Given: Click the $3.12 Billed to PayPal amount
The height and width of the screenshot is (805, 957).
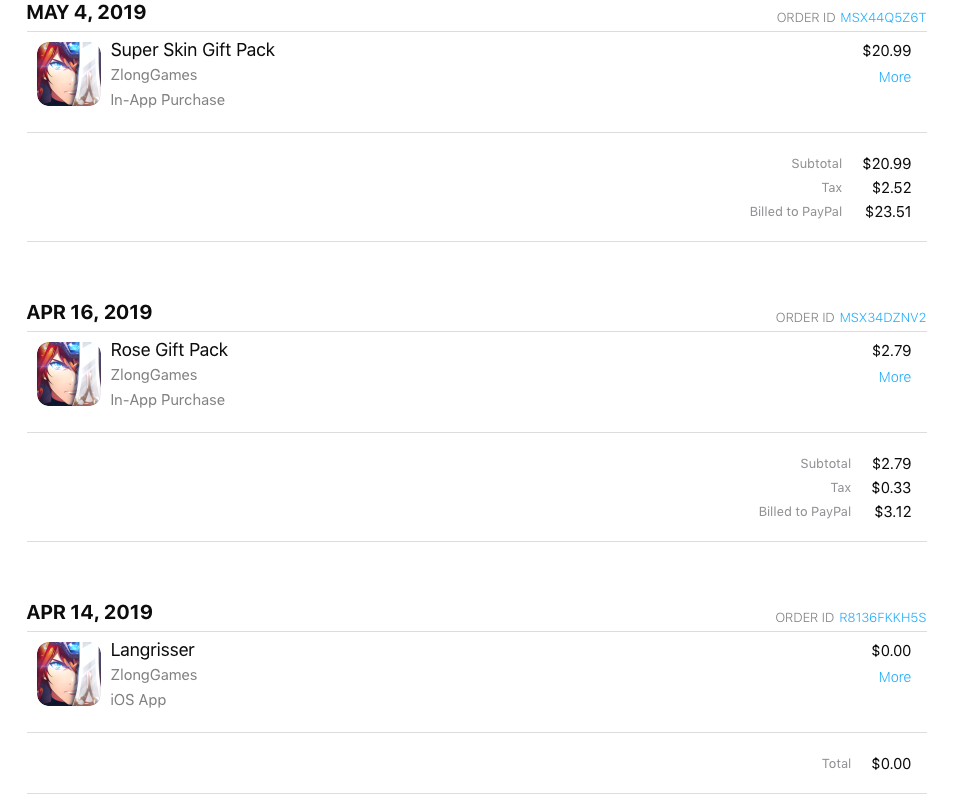Looking at the screenshot, I should [892, 512].
